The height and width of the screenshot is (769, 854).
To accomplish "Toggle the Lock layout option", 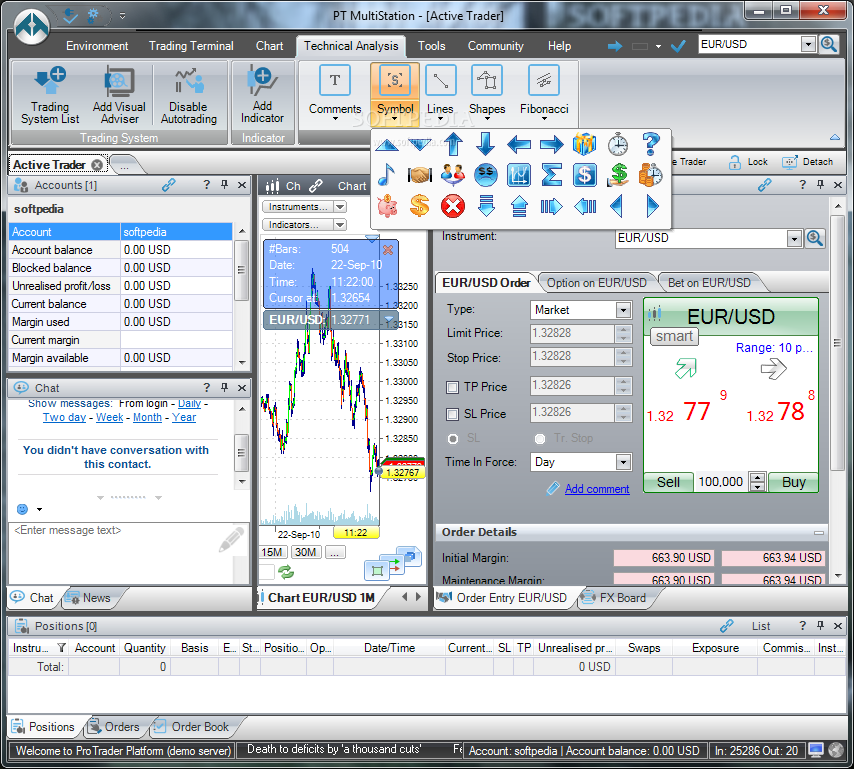I will (x=748, y=162).
